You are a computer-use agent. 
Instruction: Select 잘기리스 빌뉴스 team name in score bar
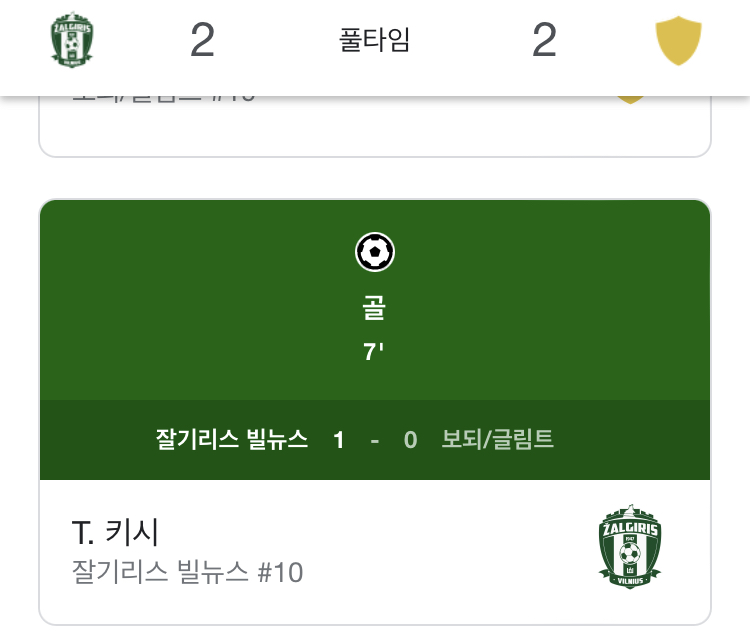[232, 439]
